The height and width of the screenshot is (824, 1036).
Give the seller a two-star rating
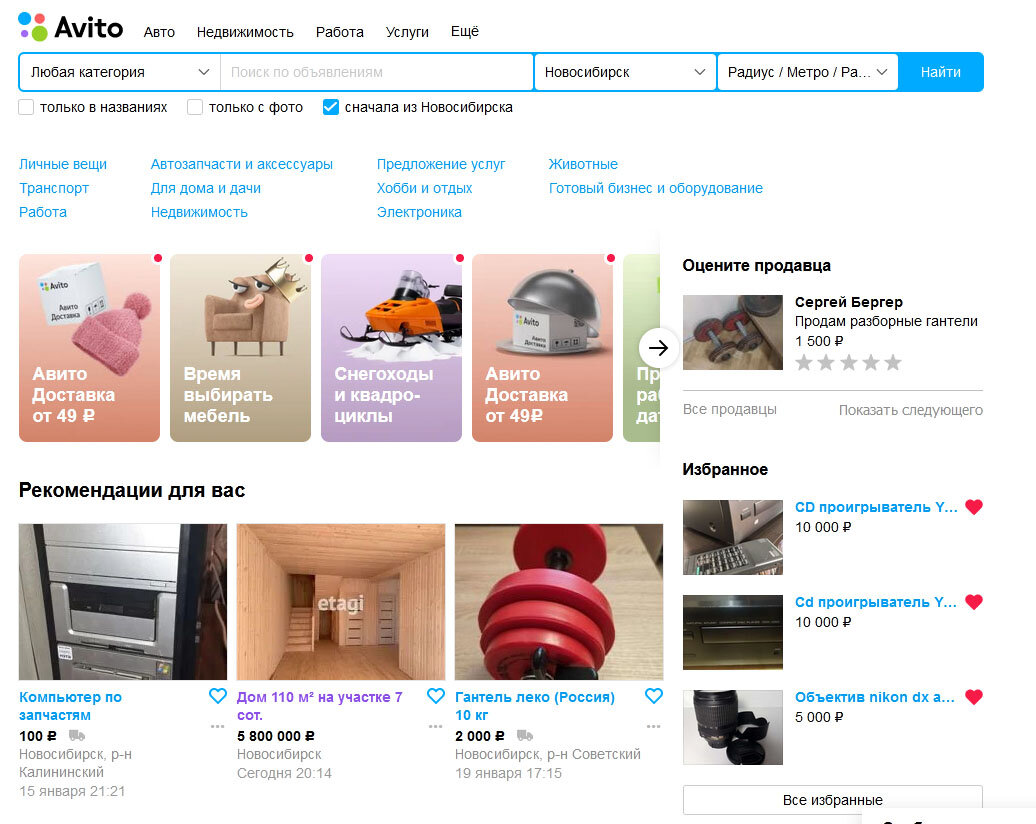[x=827, y=363]
